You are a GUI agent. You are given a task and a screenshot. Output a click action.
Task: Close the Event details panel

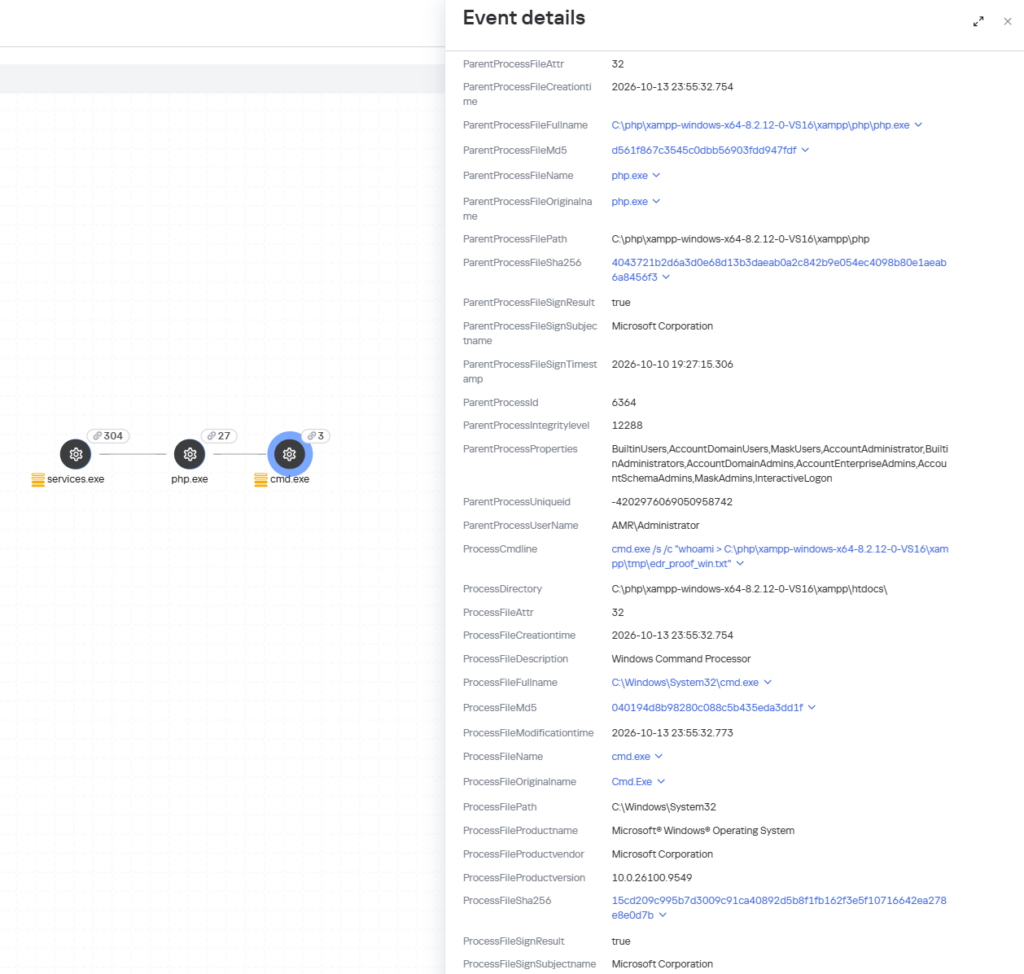1008,22
